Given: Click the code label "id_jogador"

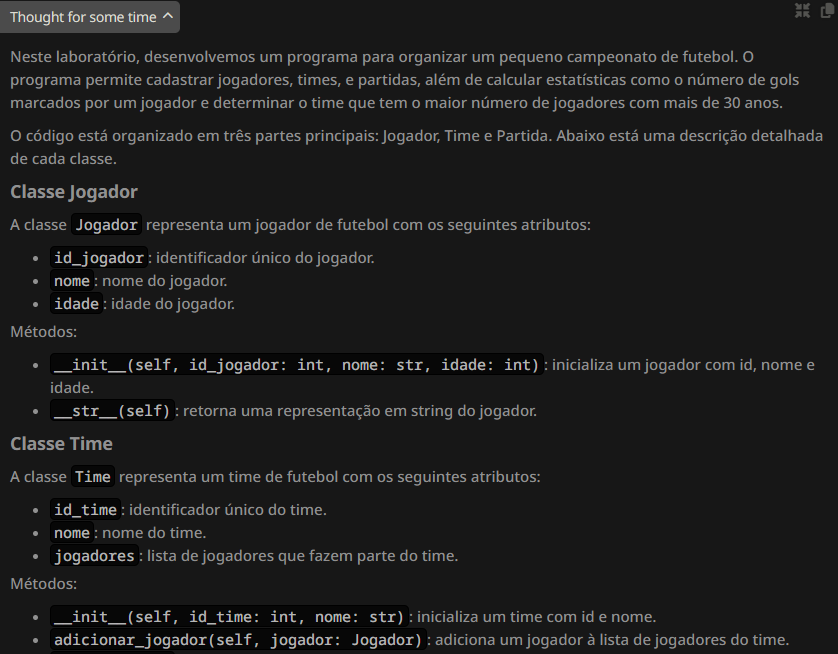Looking at the screenshot, I should pyautogui.click(x=99, y=258).
